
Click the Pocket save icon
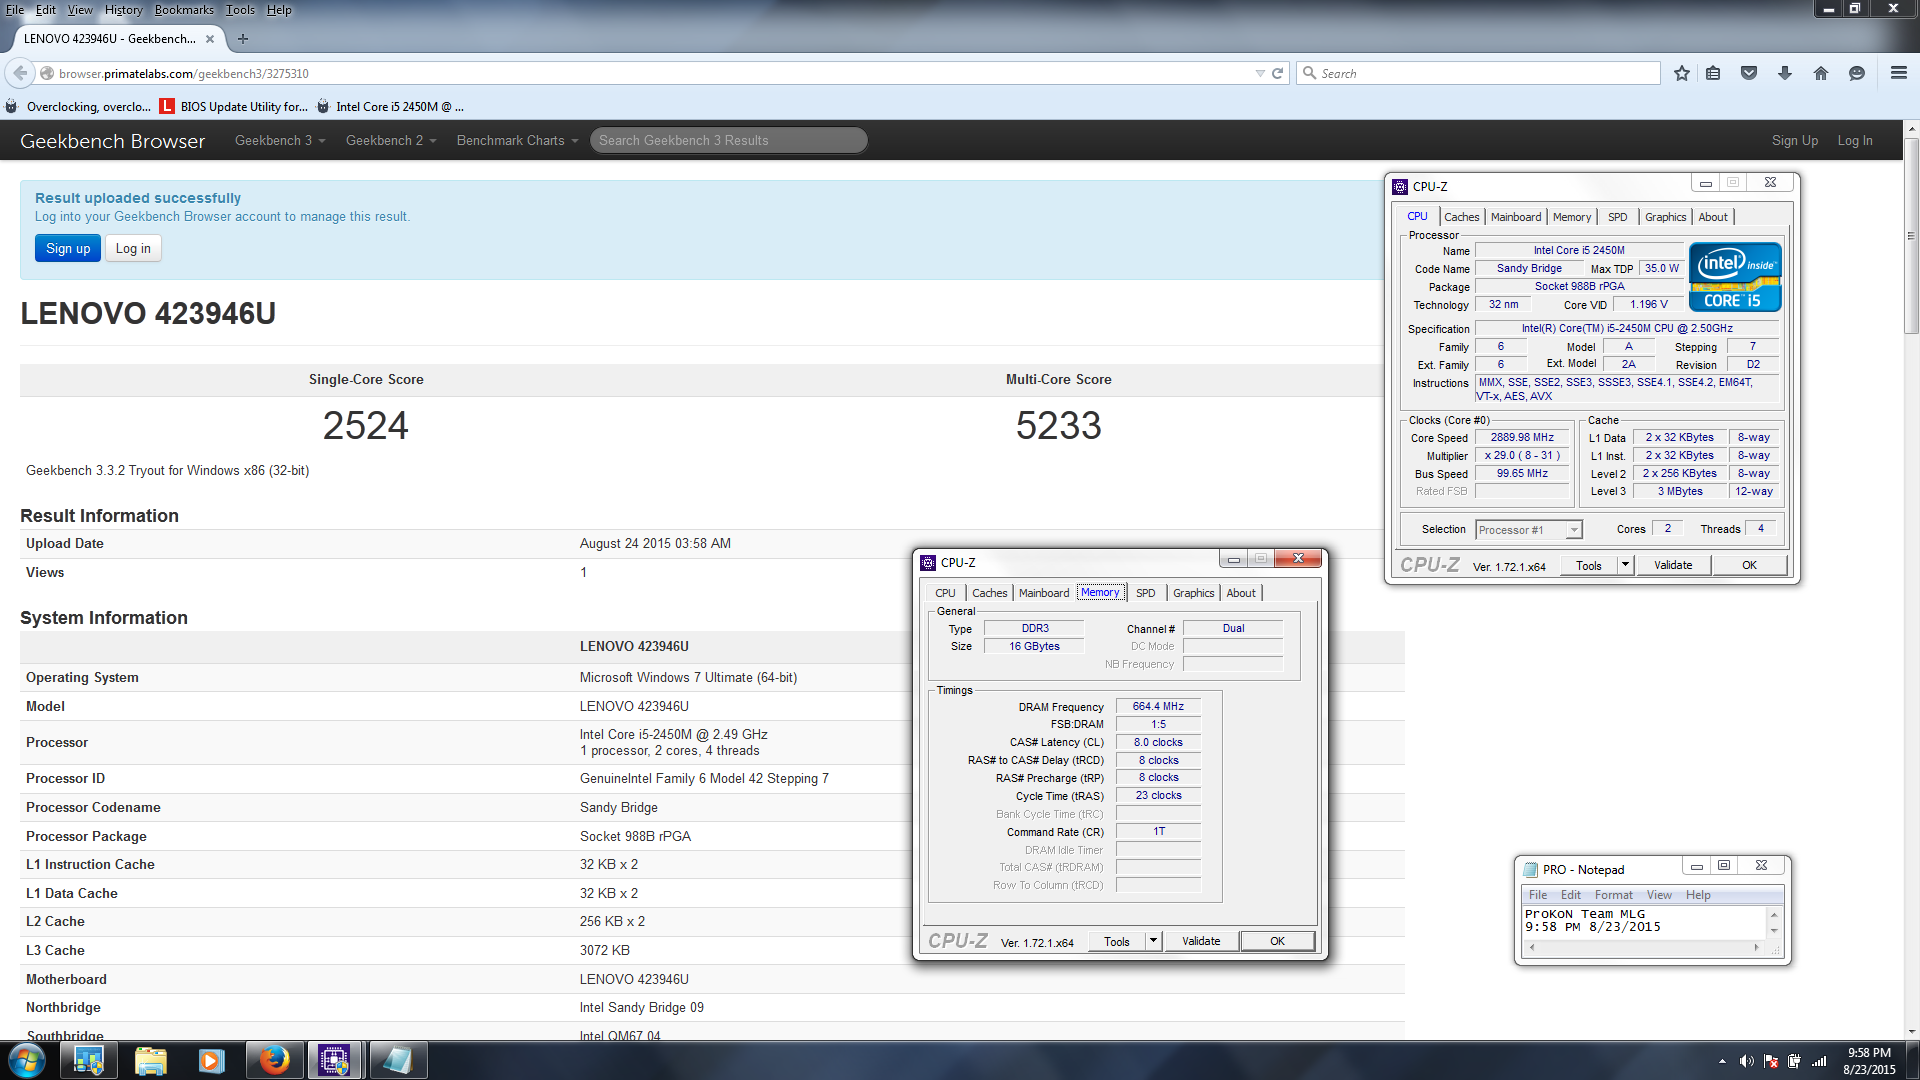pyautogui.click(x=1749, y=73)
